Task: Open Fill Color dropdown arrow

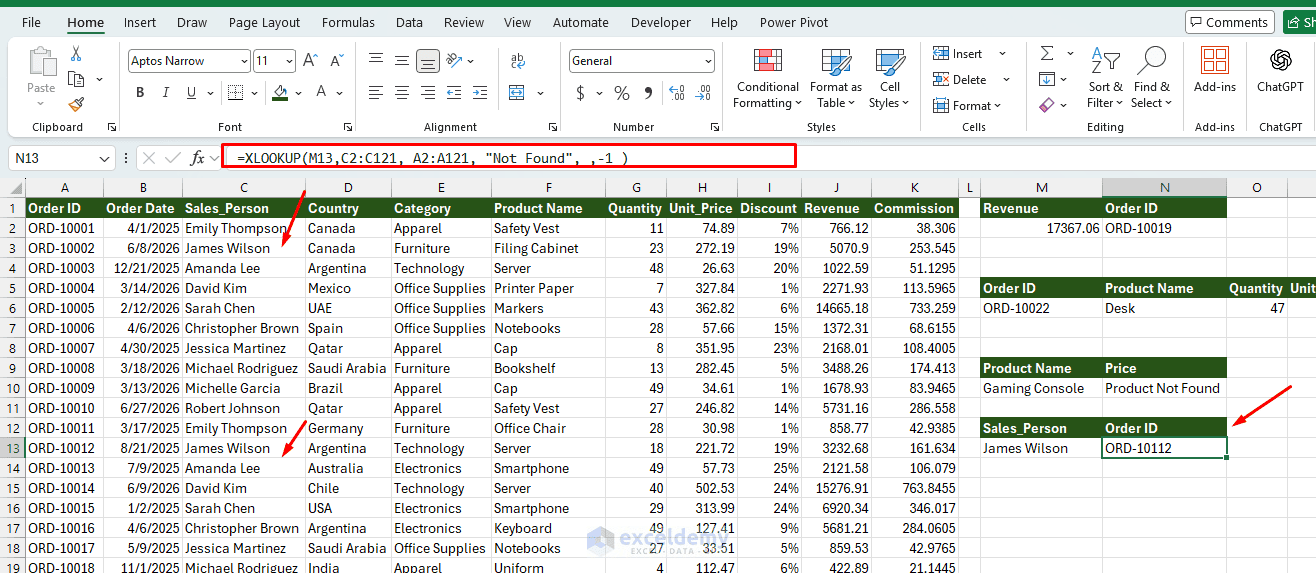Action: 300,93
